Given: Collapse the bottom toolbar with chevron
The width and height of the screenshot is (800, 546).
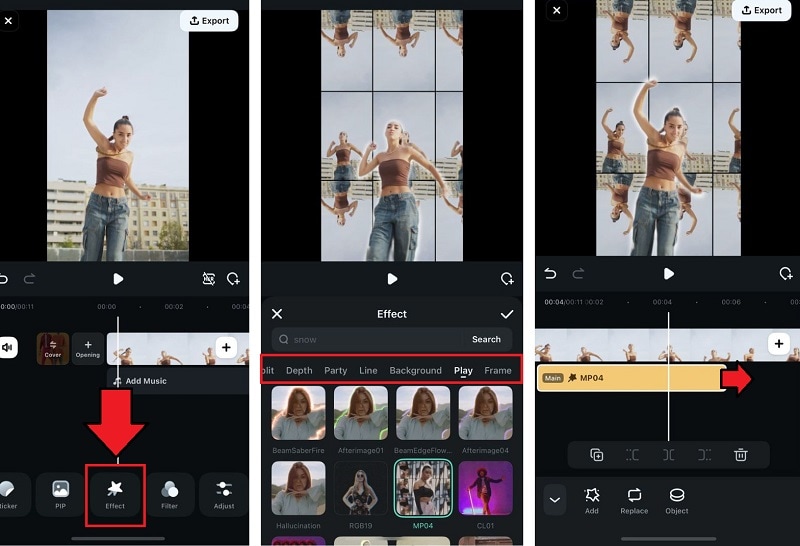Looking at the screenshot, I should coord(555,500).
